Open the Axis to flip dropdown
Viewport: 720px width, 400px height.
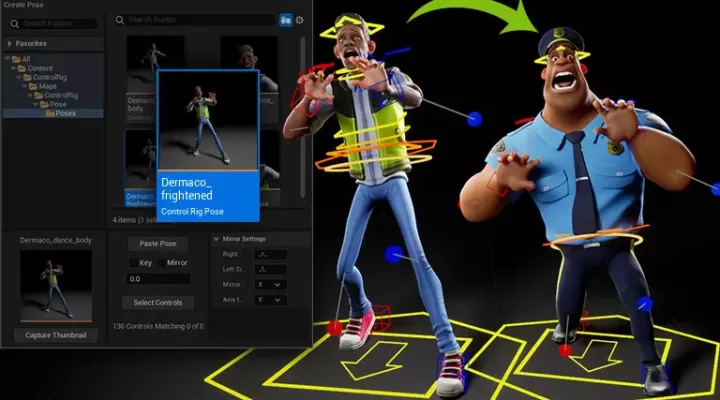tap(269, 299)
